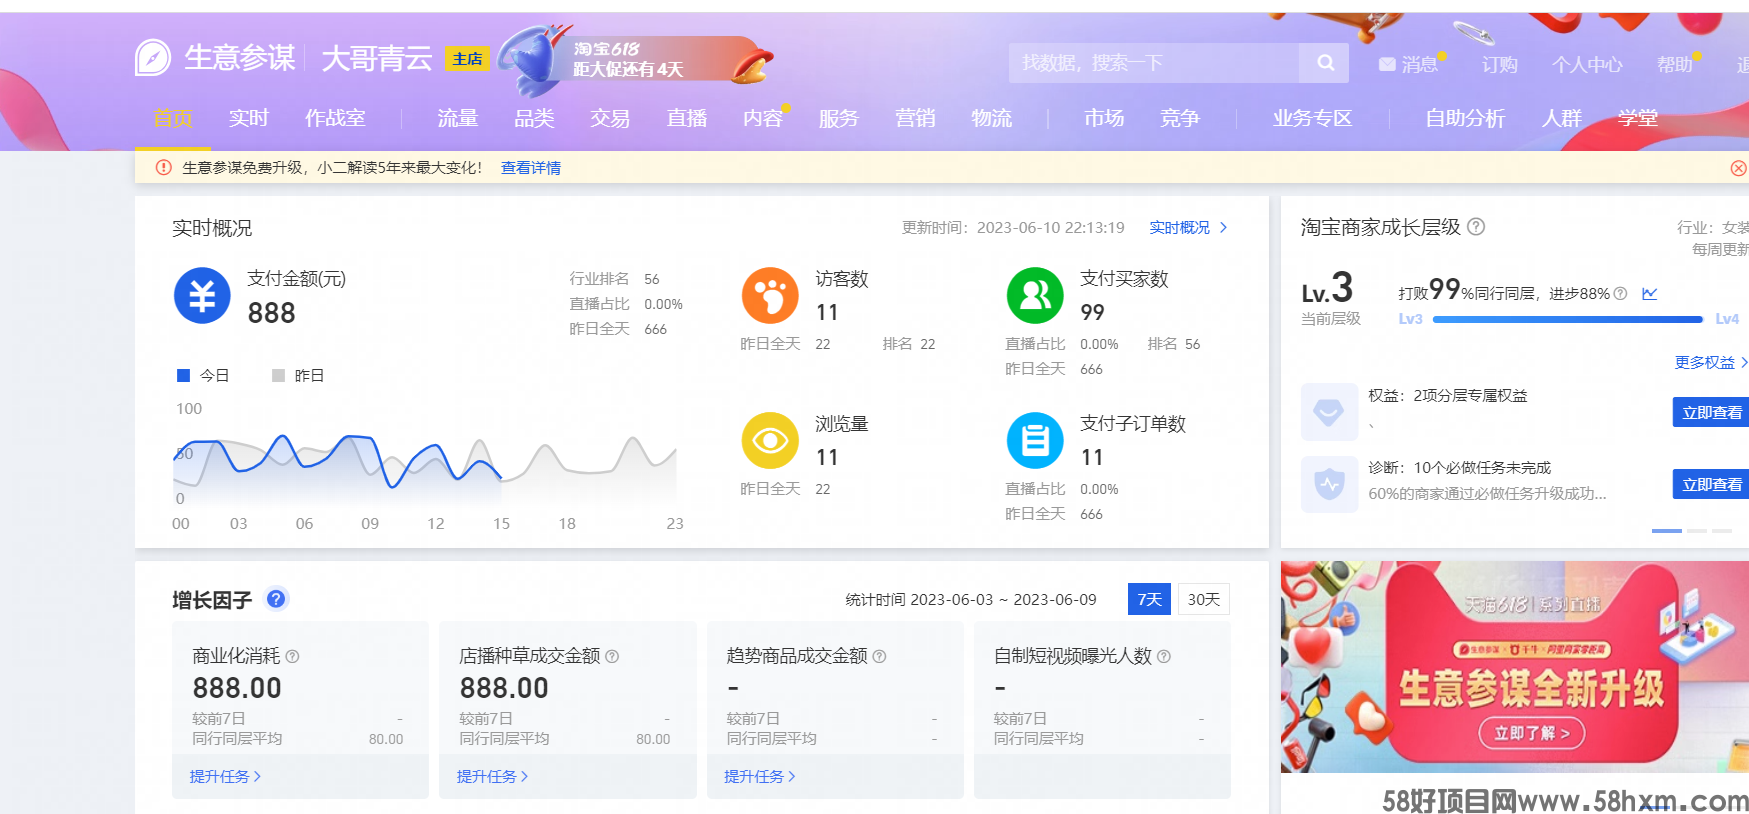Open the 品类 menu
Image resolution: width=1749 pixels, height=814 pixels.
(534, 118)
